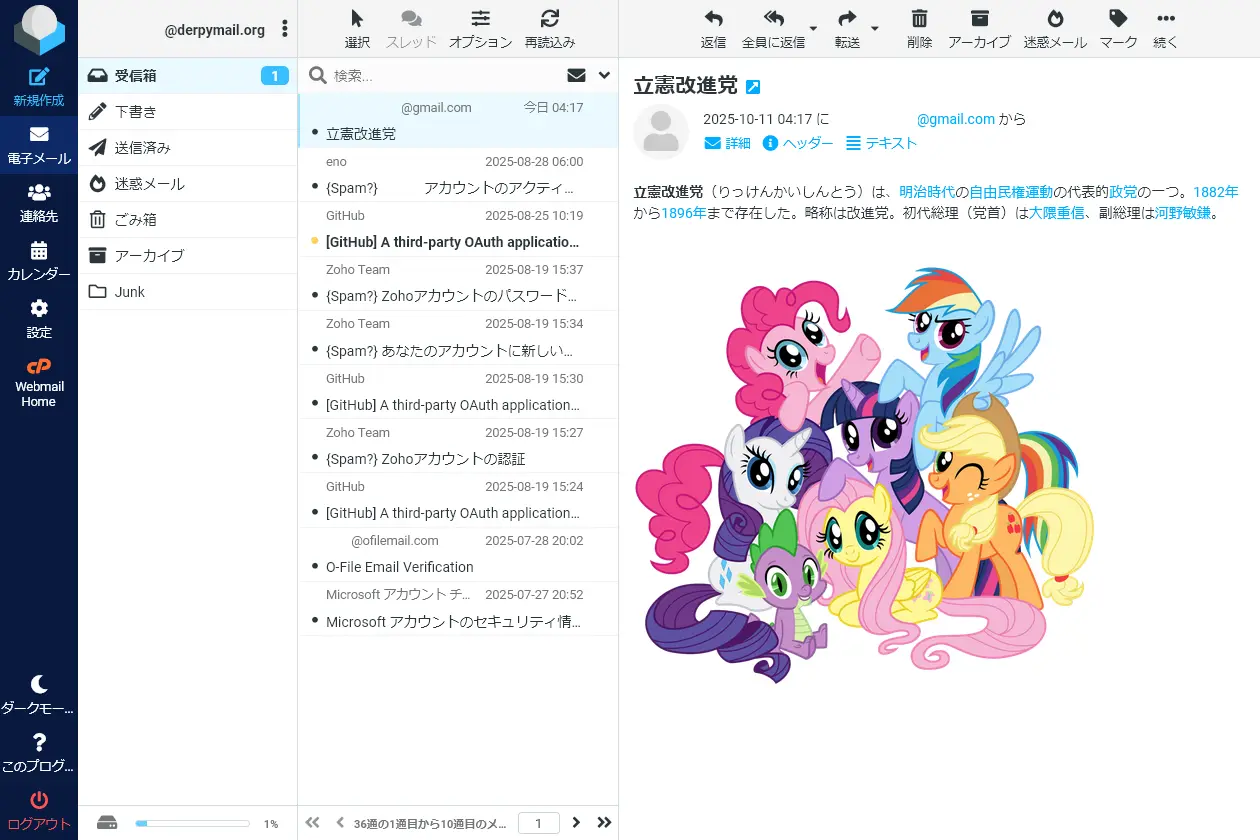This screenshot has width=1260, height=840.
Task: Expand 全員に返信 dropdown arrow
Action: (813, 29)
